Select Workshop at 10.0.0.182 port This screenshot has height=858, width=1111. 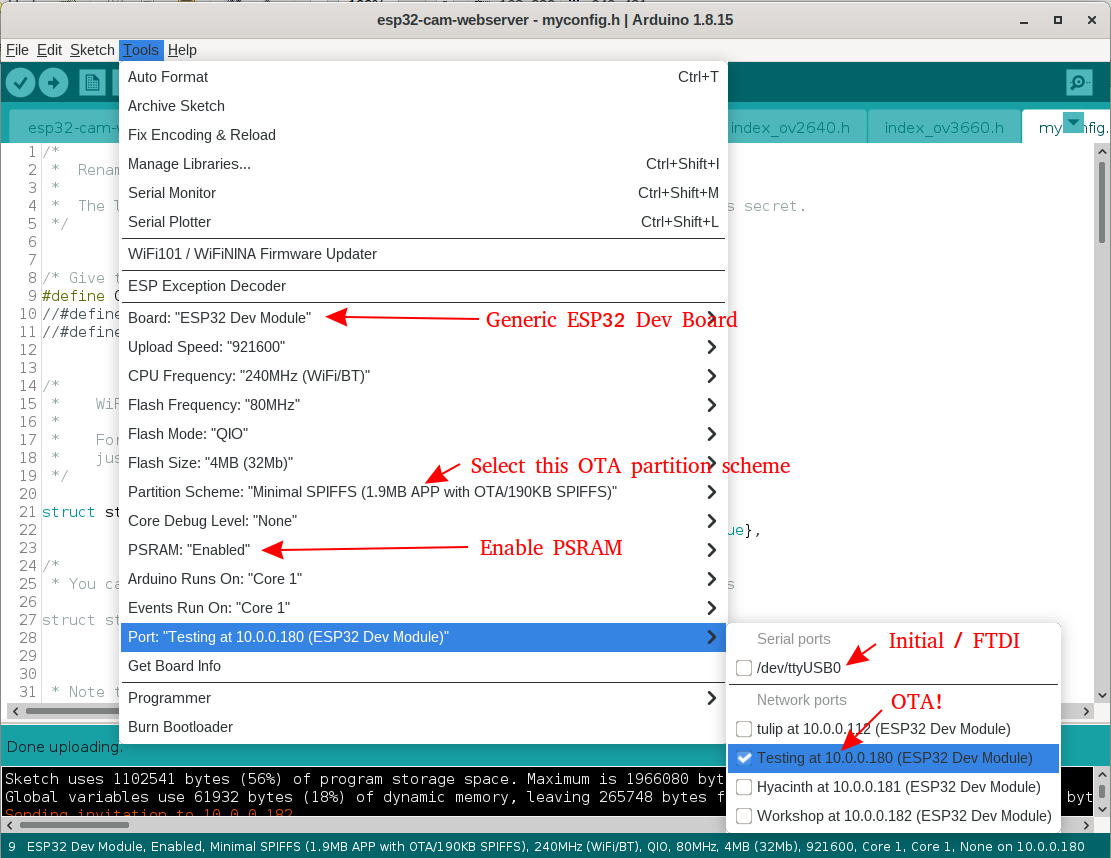coord(893,816)
